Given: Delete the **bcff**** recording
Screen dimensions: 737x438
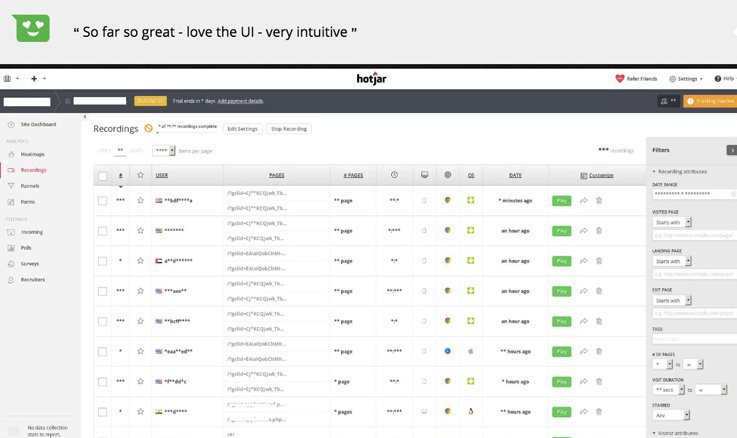Looking at the screenshot, I should (x=599, y=321).
